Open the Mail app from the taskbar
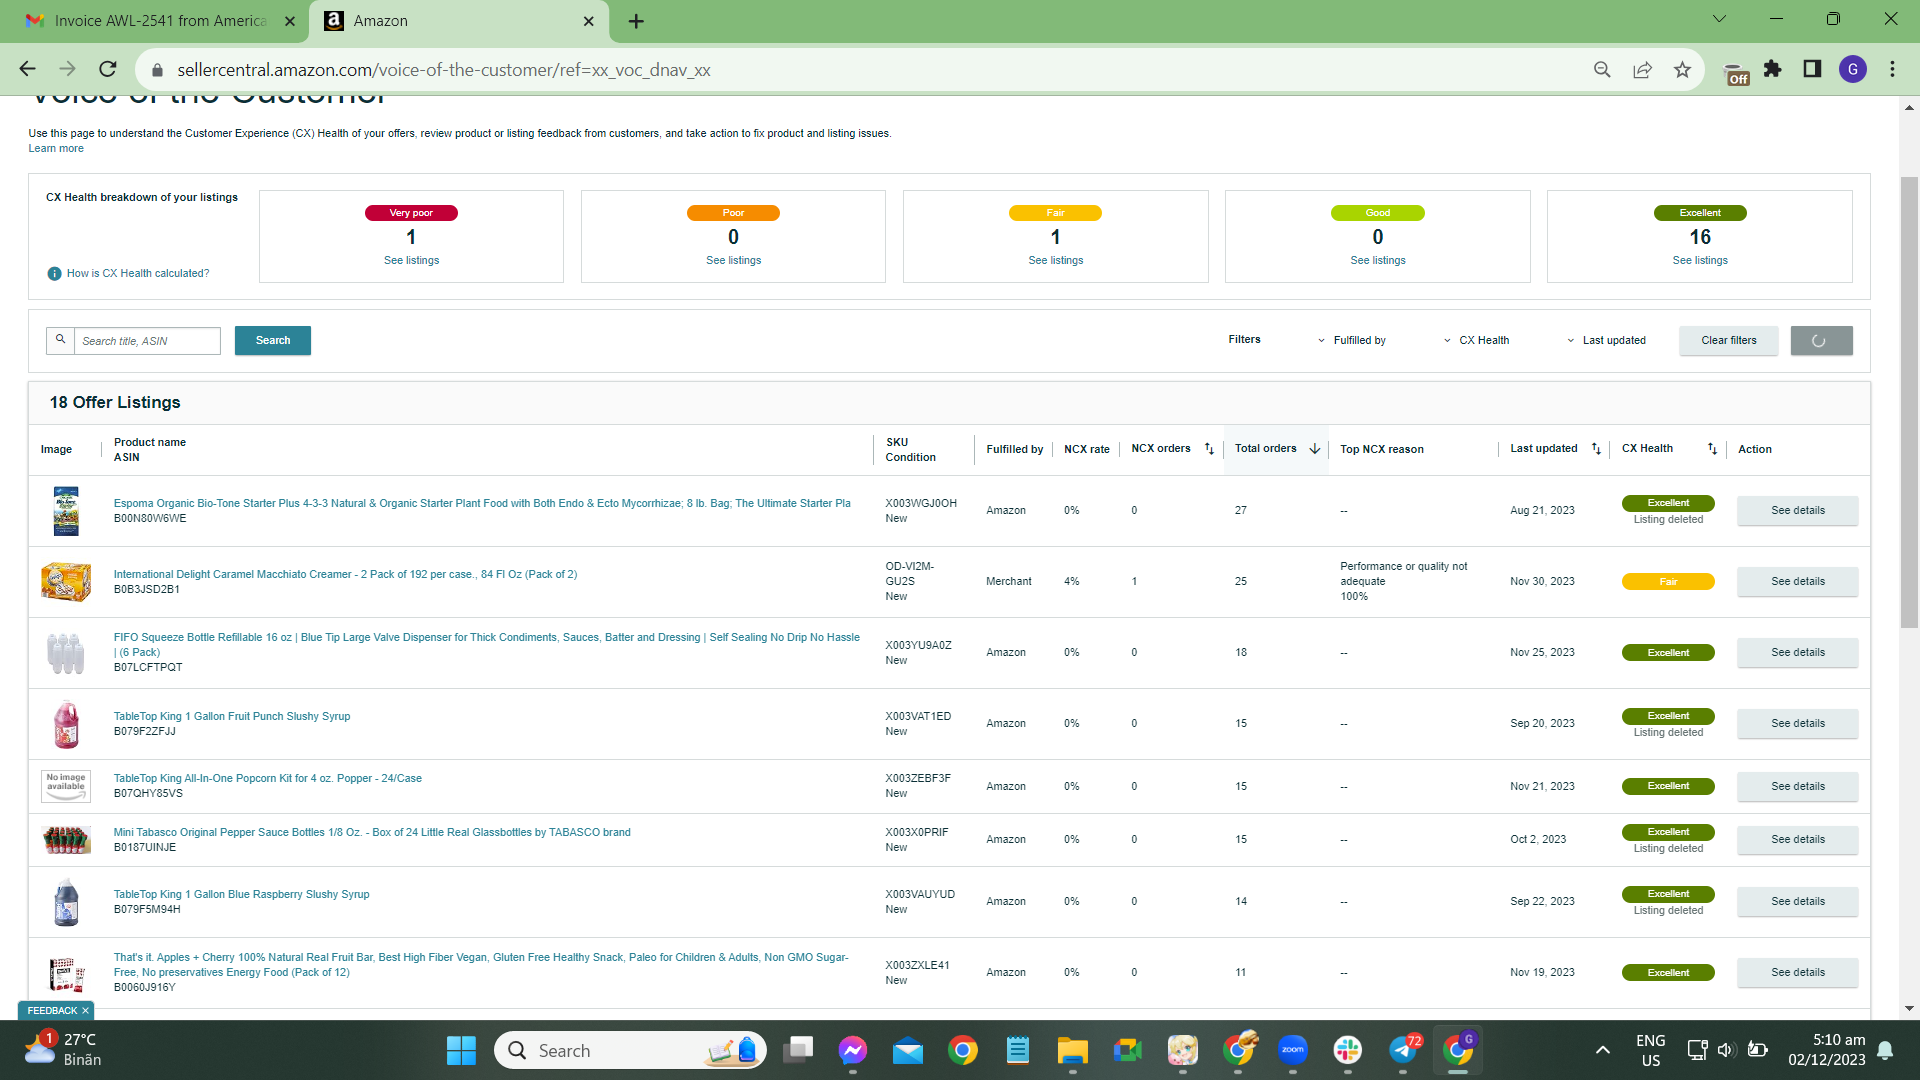The height and width of the screenshot is (1080, 1920). 907,1051
